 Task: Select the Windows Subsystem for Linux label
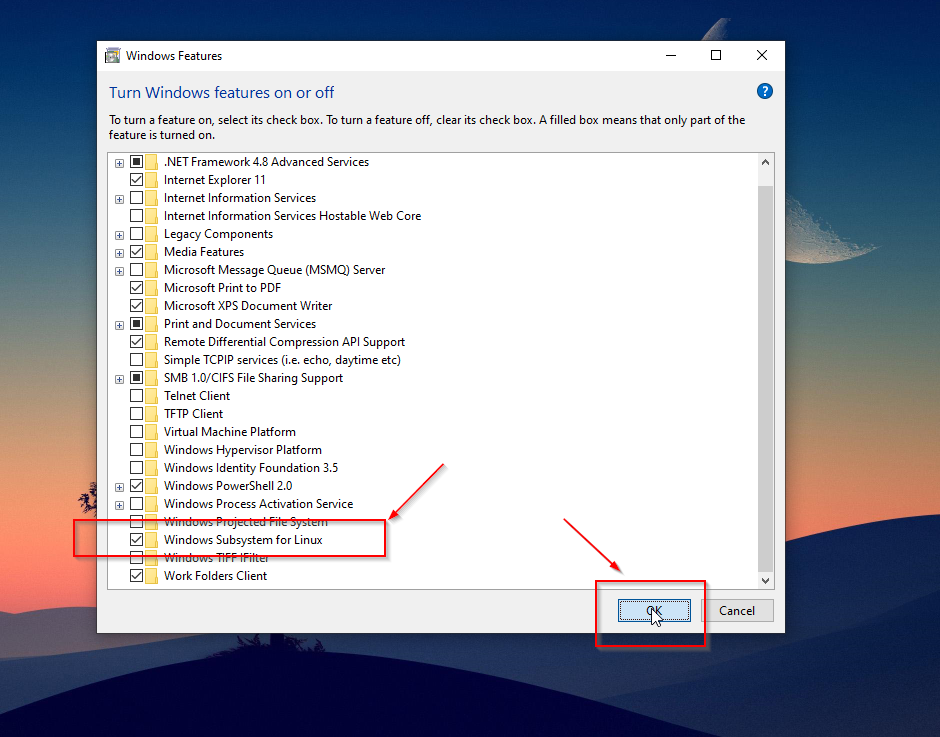[x=243, y=540]
